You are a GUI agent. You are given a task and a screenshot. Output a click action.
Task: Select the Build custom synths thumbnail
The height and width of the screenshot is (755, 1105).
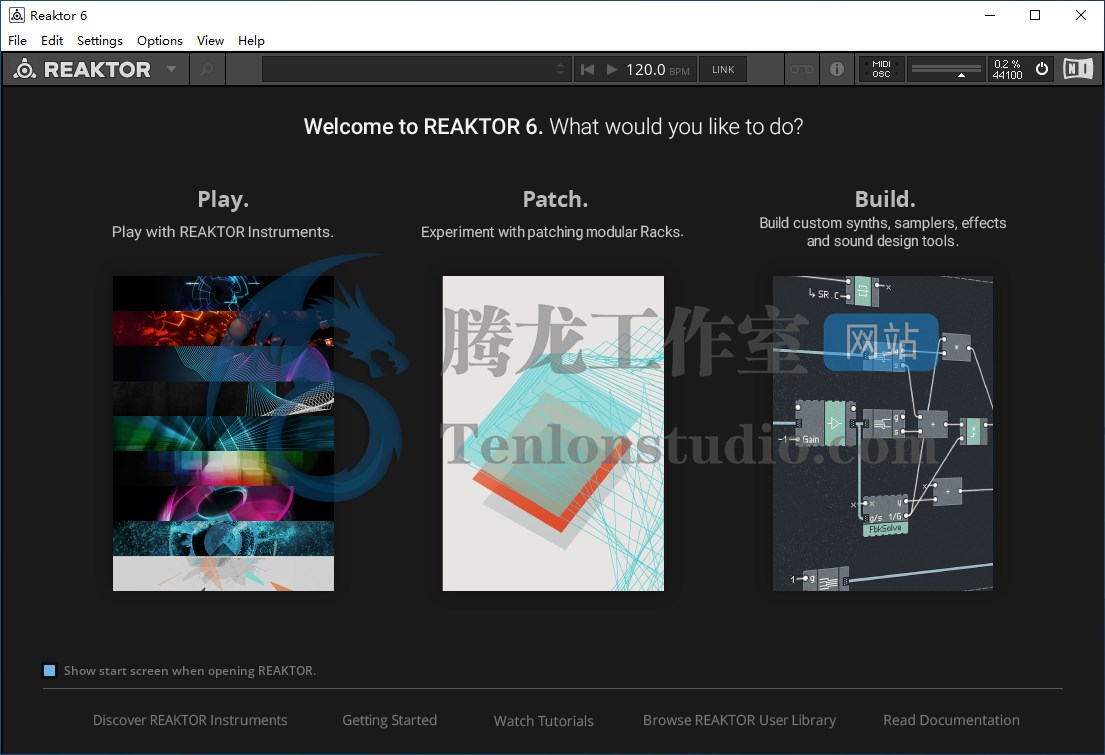[883, 433]
